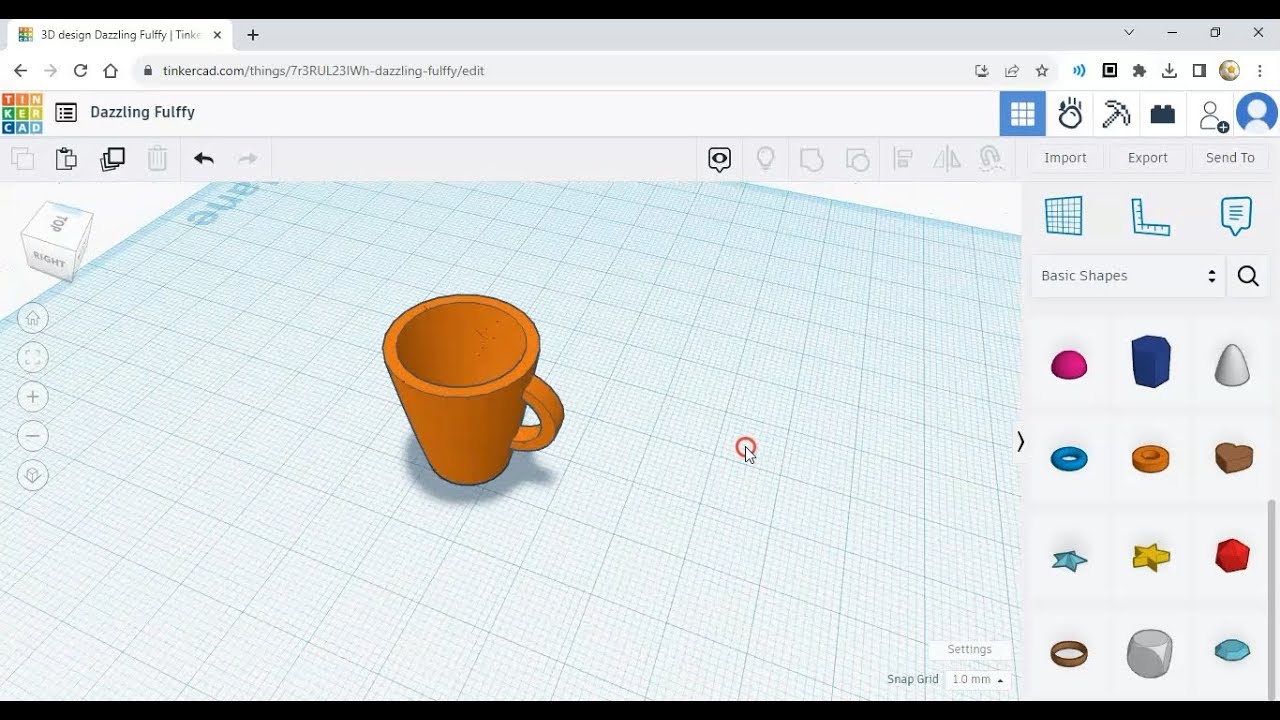The width and height of the screenshot is (1280, 720).
Task: Click the view cube to rotate view
Action: (57, 240)
